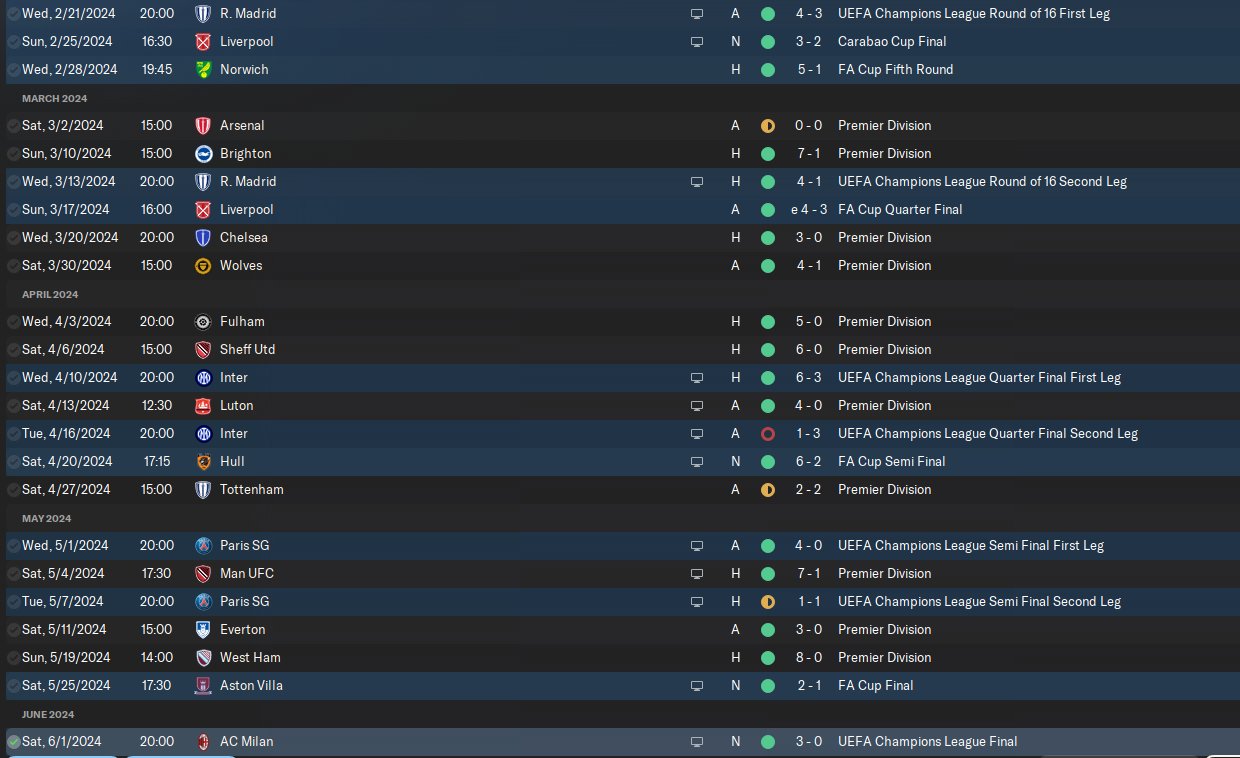Click the Paris SG badge on 5/1/2024

(x=203, y=545)
